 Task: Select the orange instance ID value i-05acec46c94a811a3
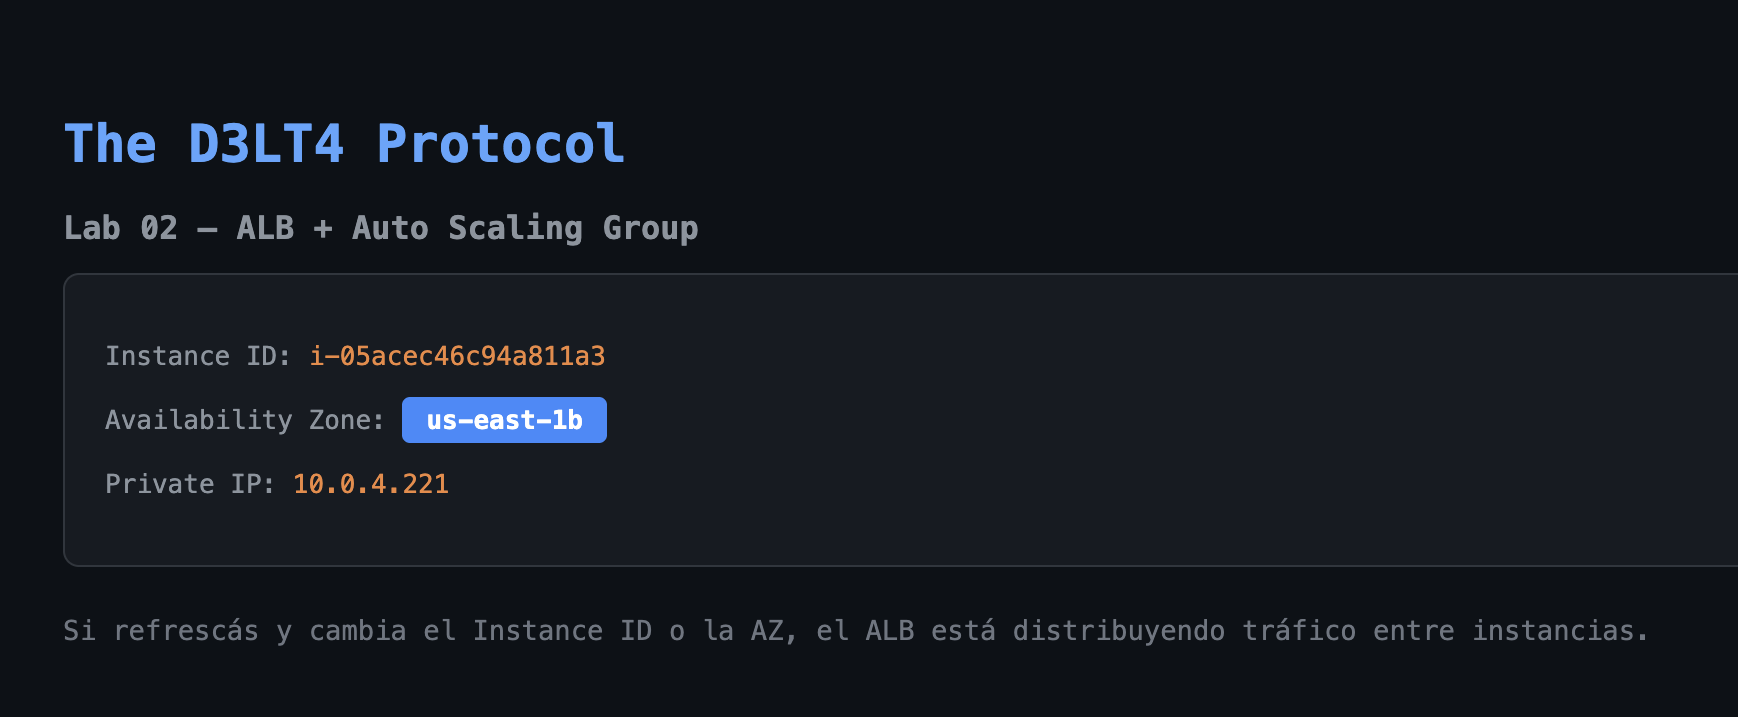[x=457, y=356]
